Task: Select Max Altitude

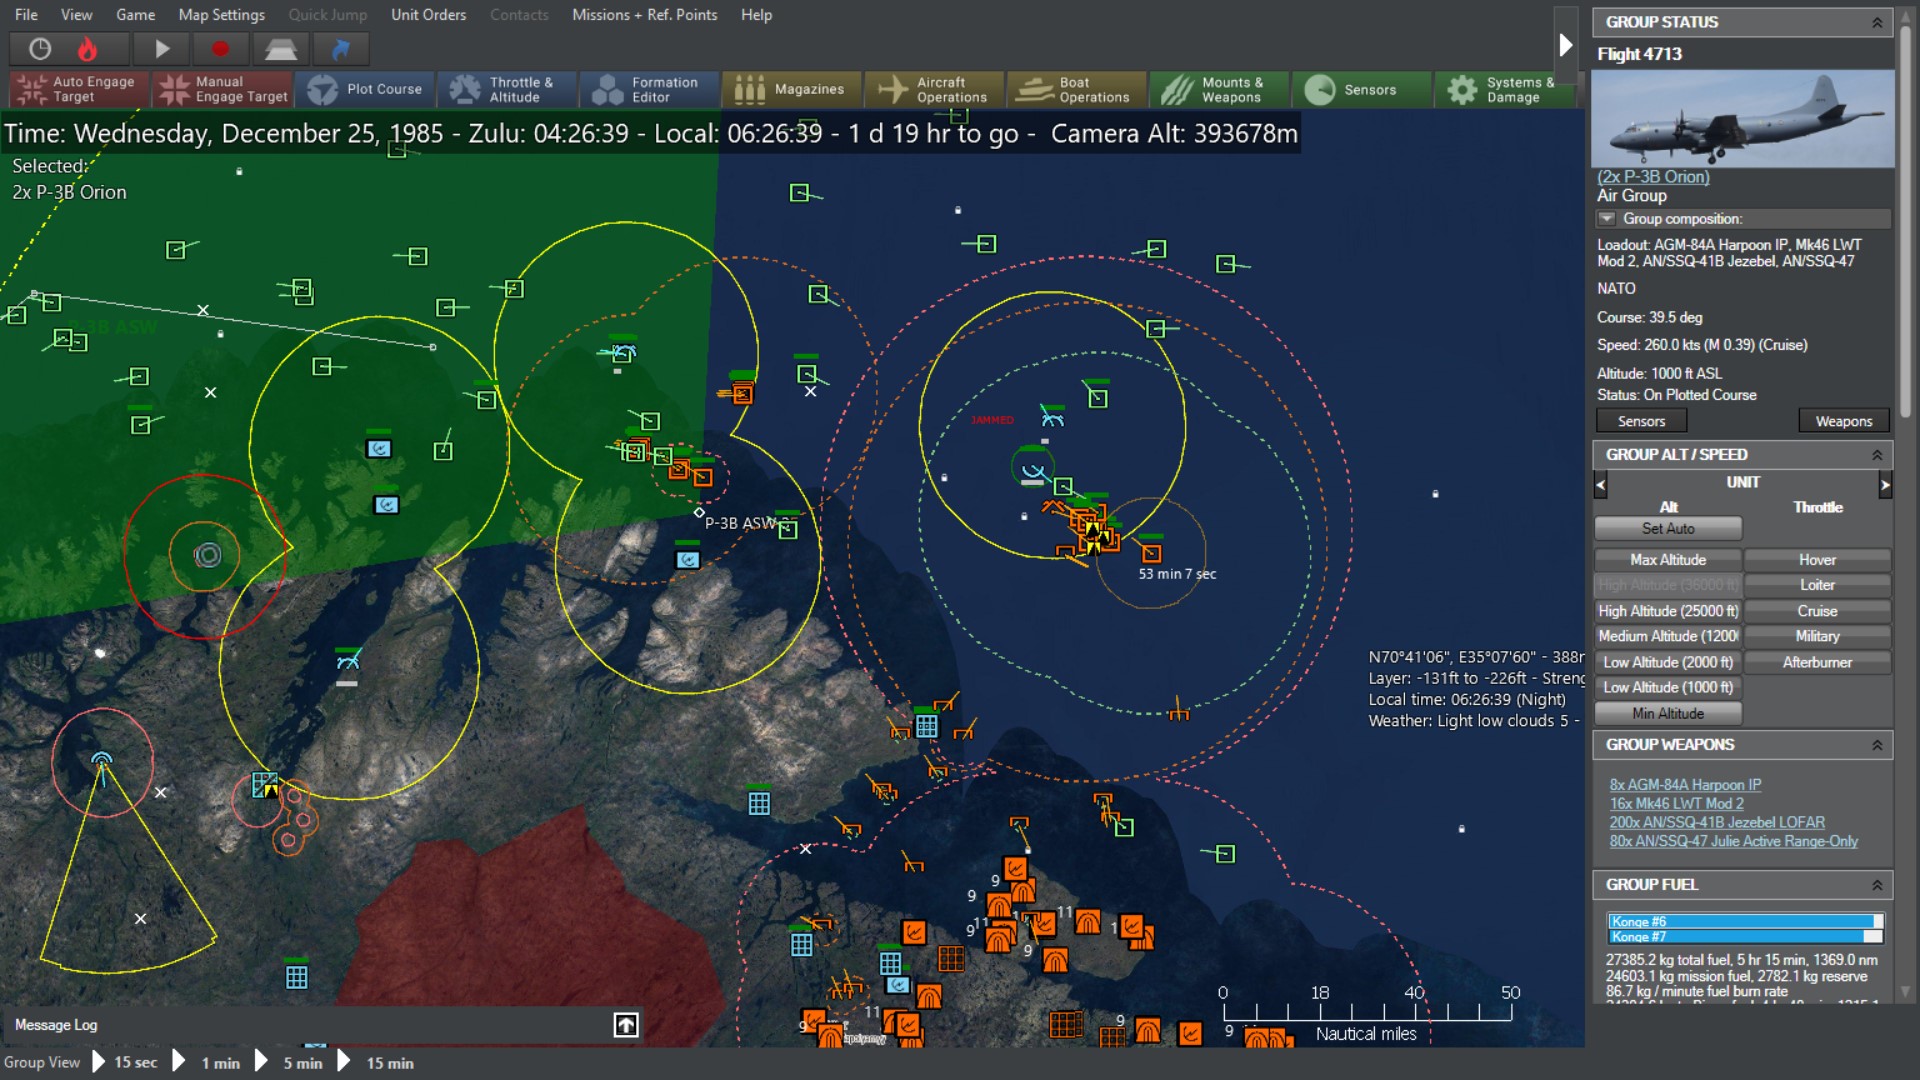Action: pos(1668,560)
